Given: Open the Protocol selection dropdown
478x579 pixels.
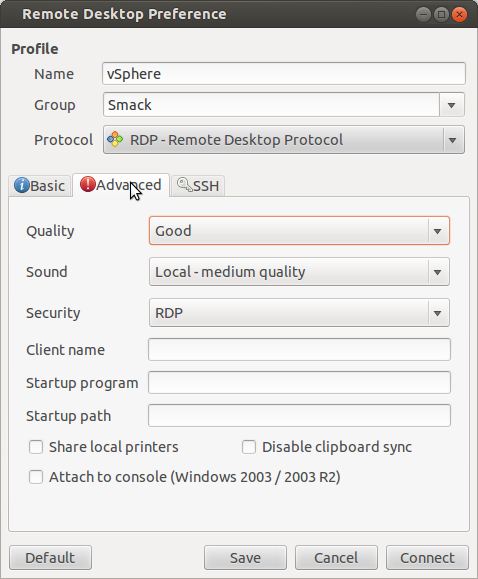Looking at the screenshot, I should pos(284,140).
